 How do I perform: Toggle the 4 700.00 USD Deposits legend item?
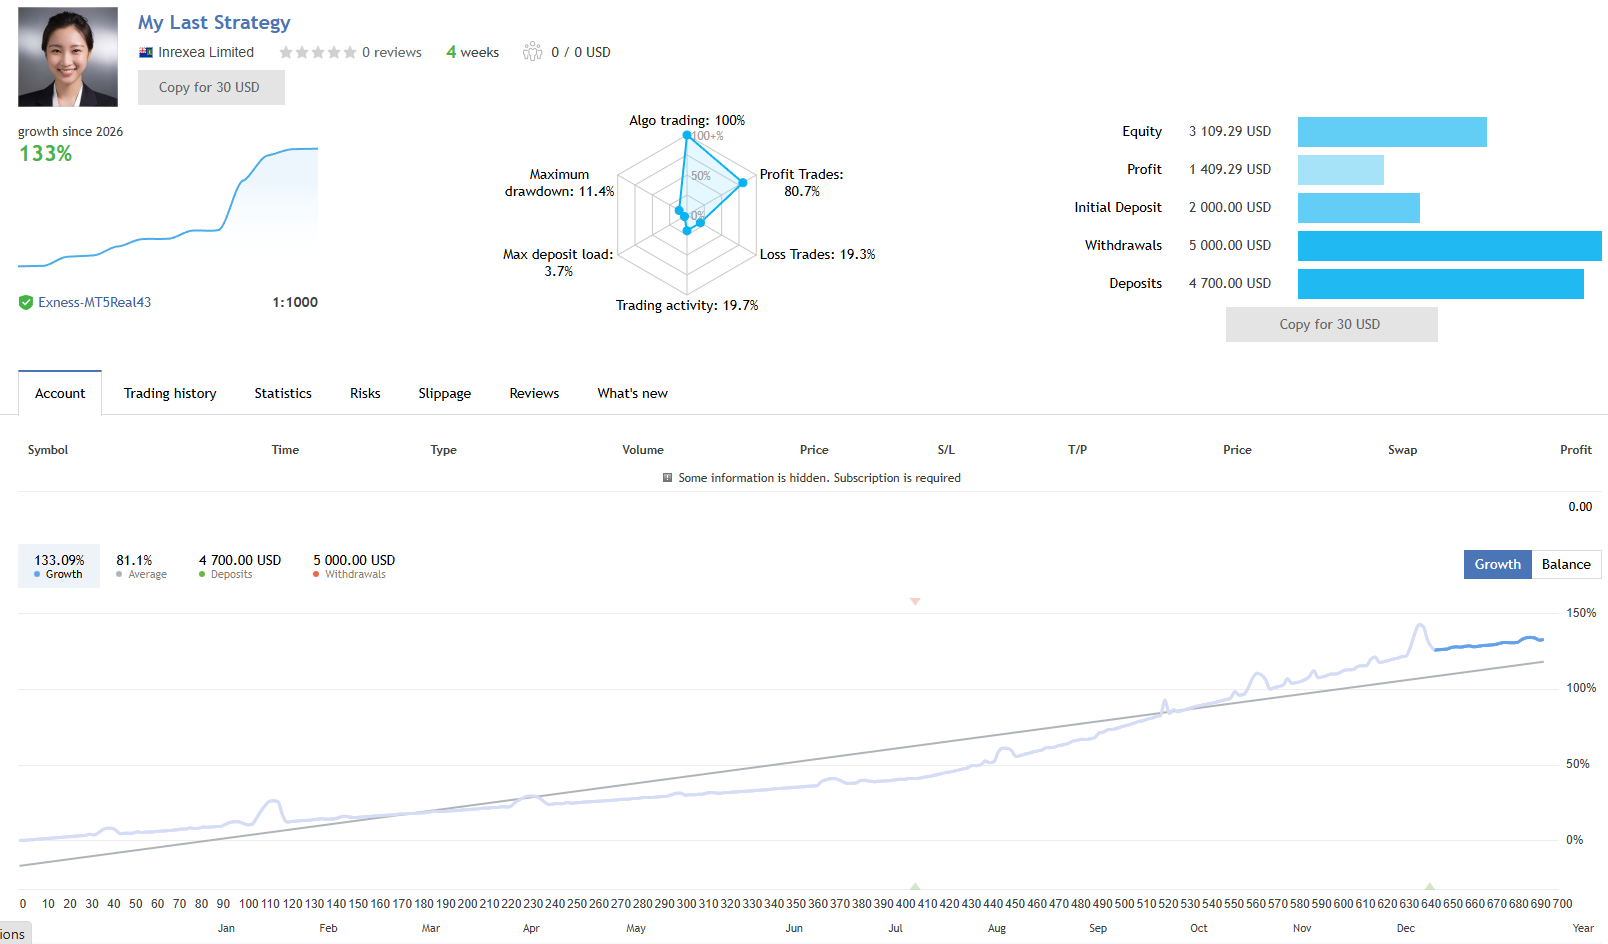click(x=240, y=566)
